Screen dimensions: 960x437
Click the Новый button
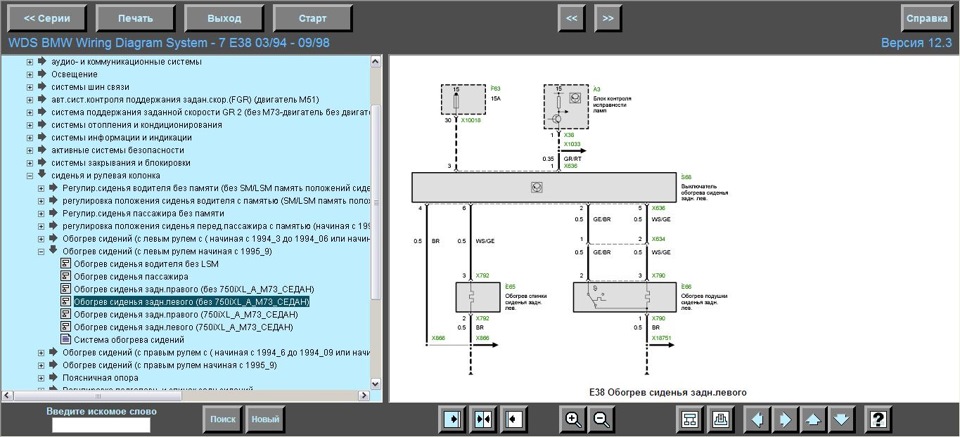(265, 419)
